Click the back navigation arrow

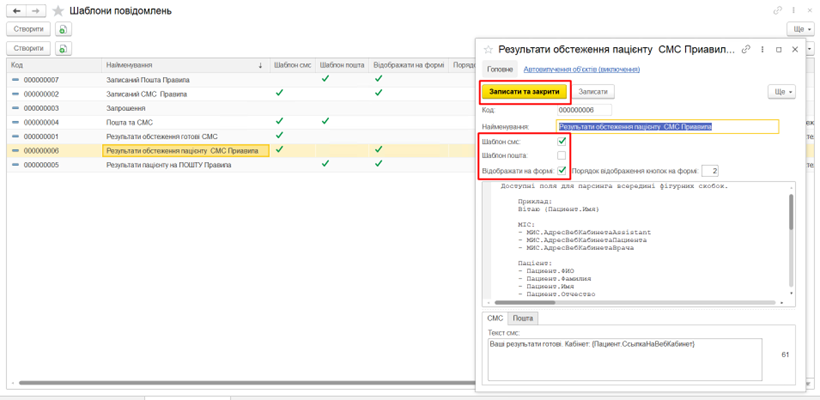(17, 11)
